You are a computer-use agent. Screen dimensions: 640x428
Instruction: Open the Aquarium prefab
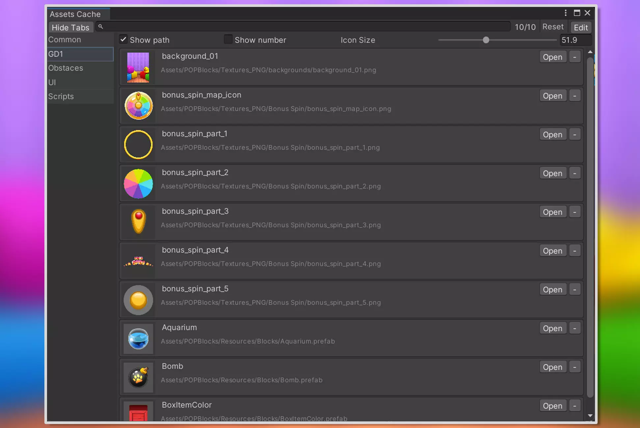pos(552,328)
